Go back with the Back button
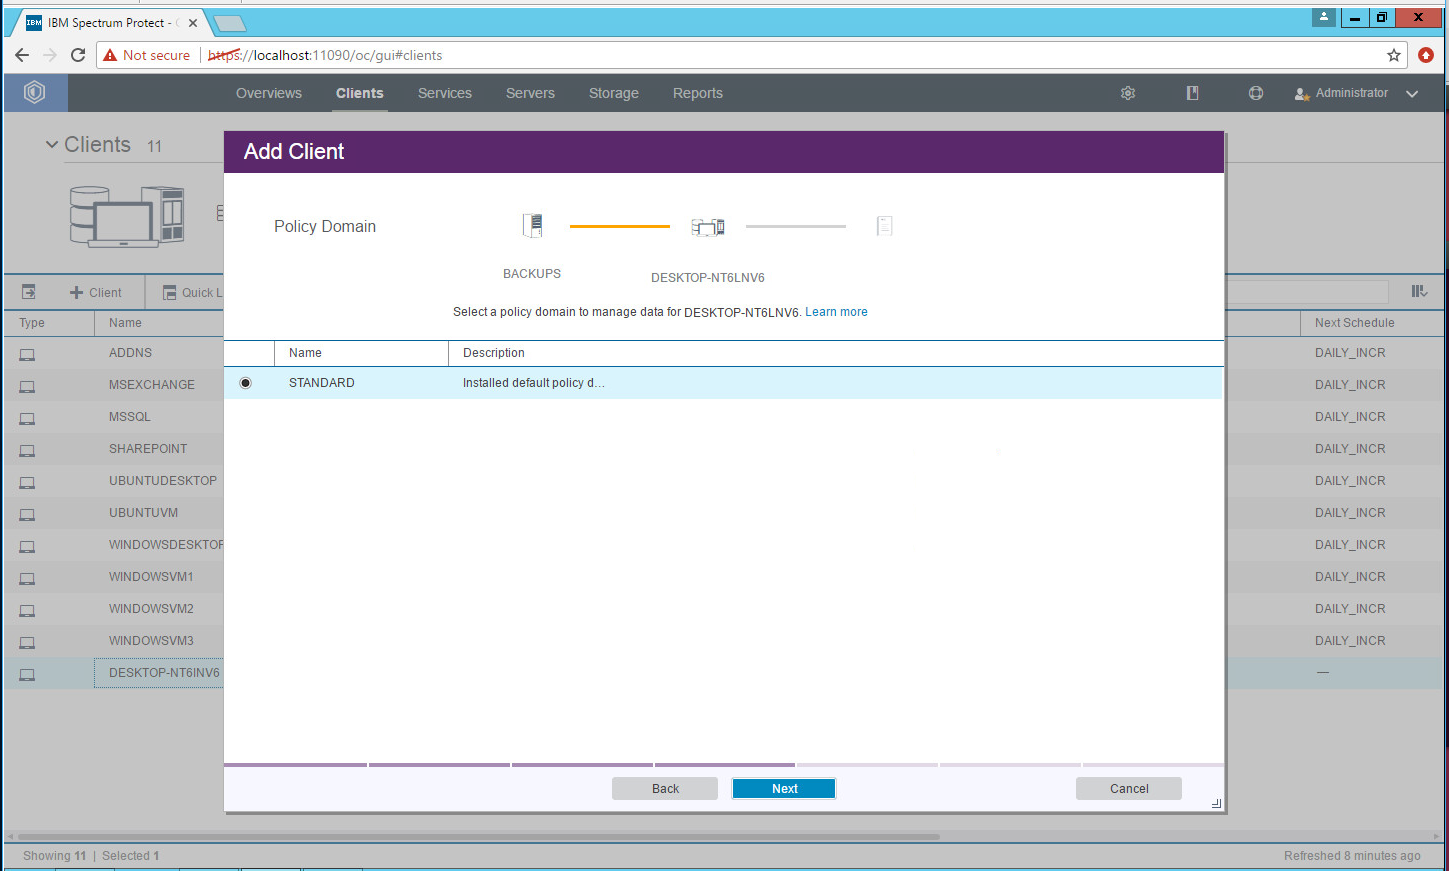1449x871 pixels. coord(665,789)
